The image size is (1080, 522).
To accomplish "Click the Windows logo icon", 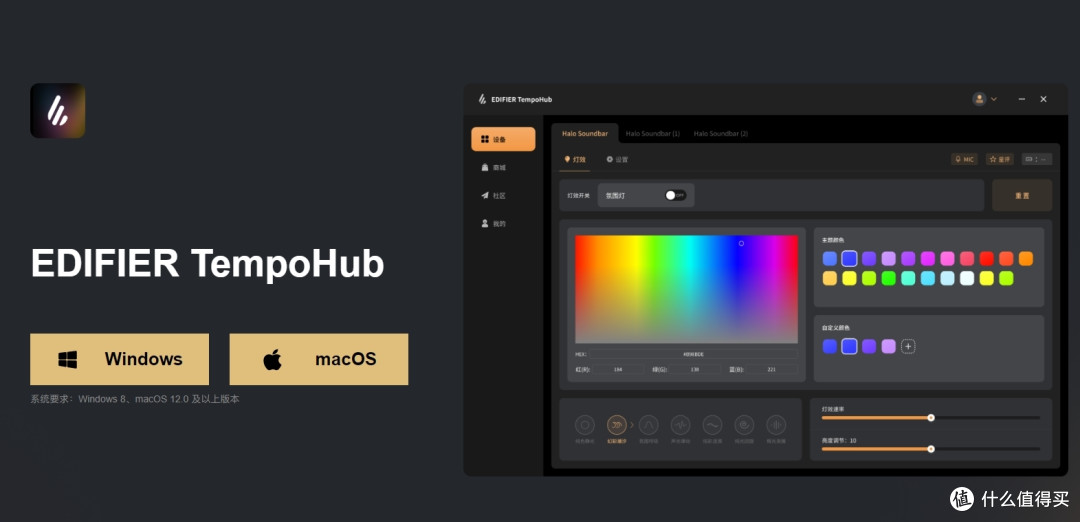I will [68, 359].
